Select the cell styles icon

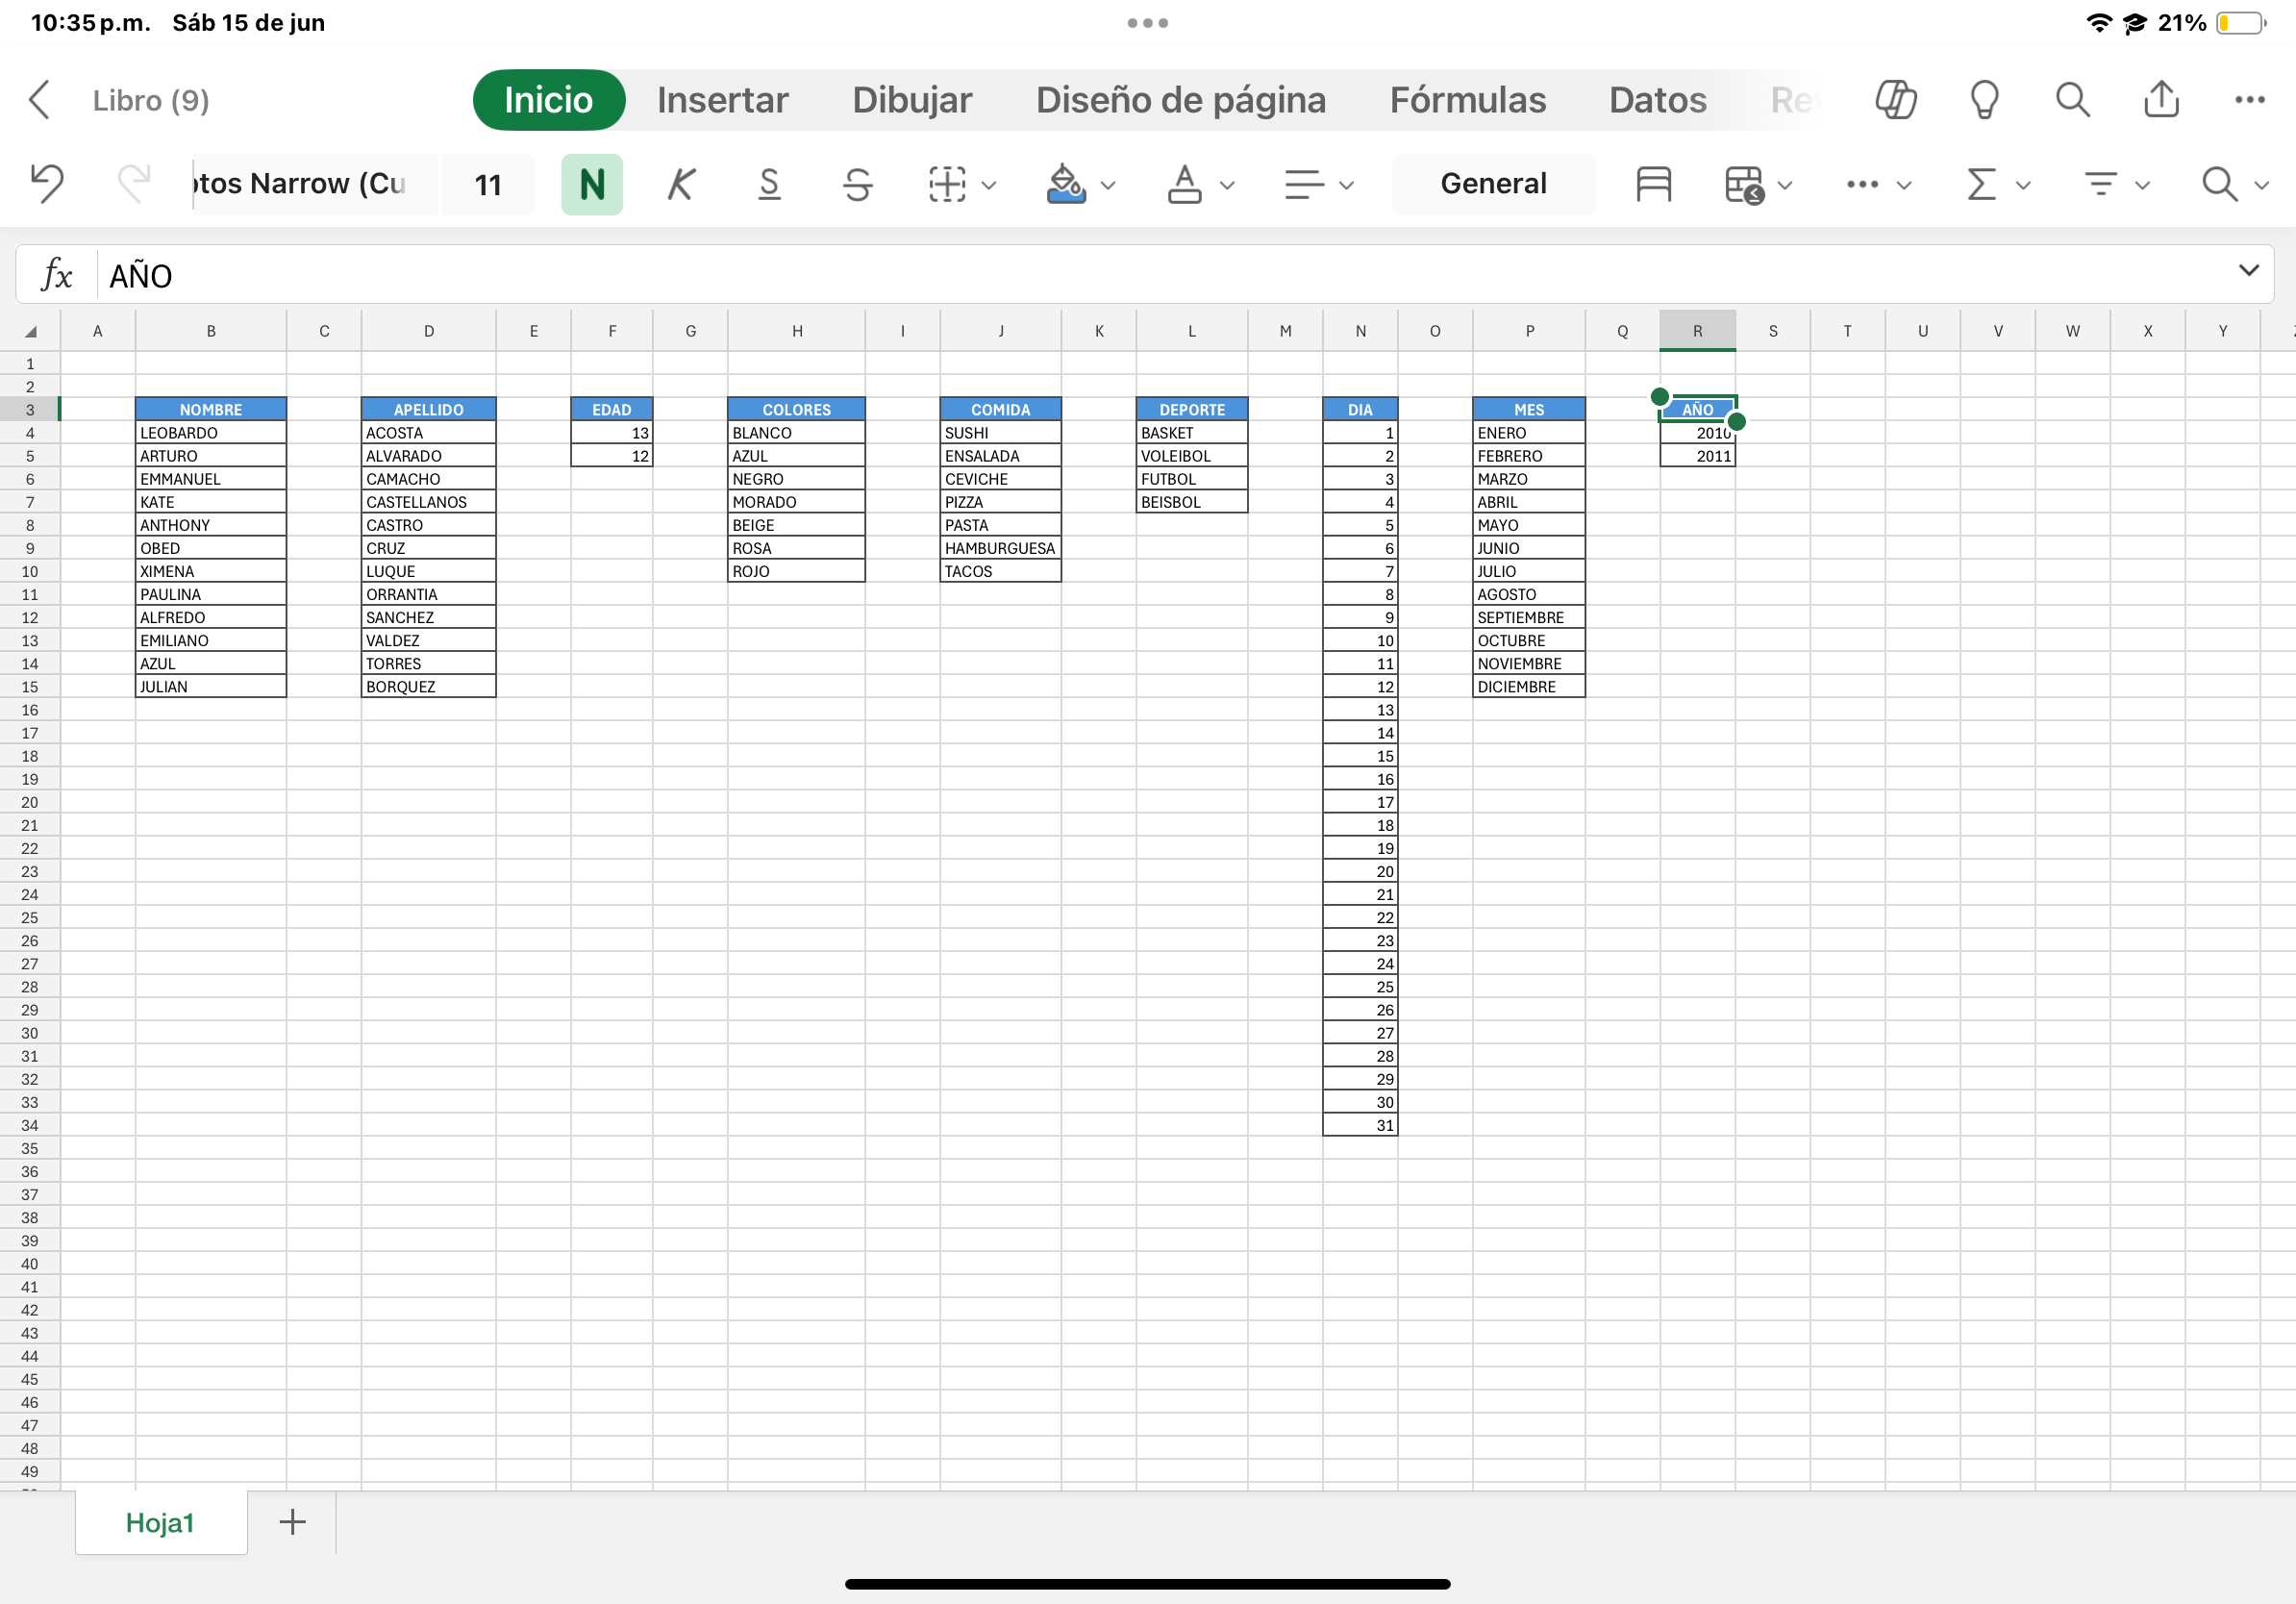click(x=1653, y=184)
